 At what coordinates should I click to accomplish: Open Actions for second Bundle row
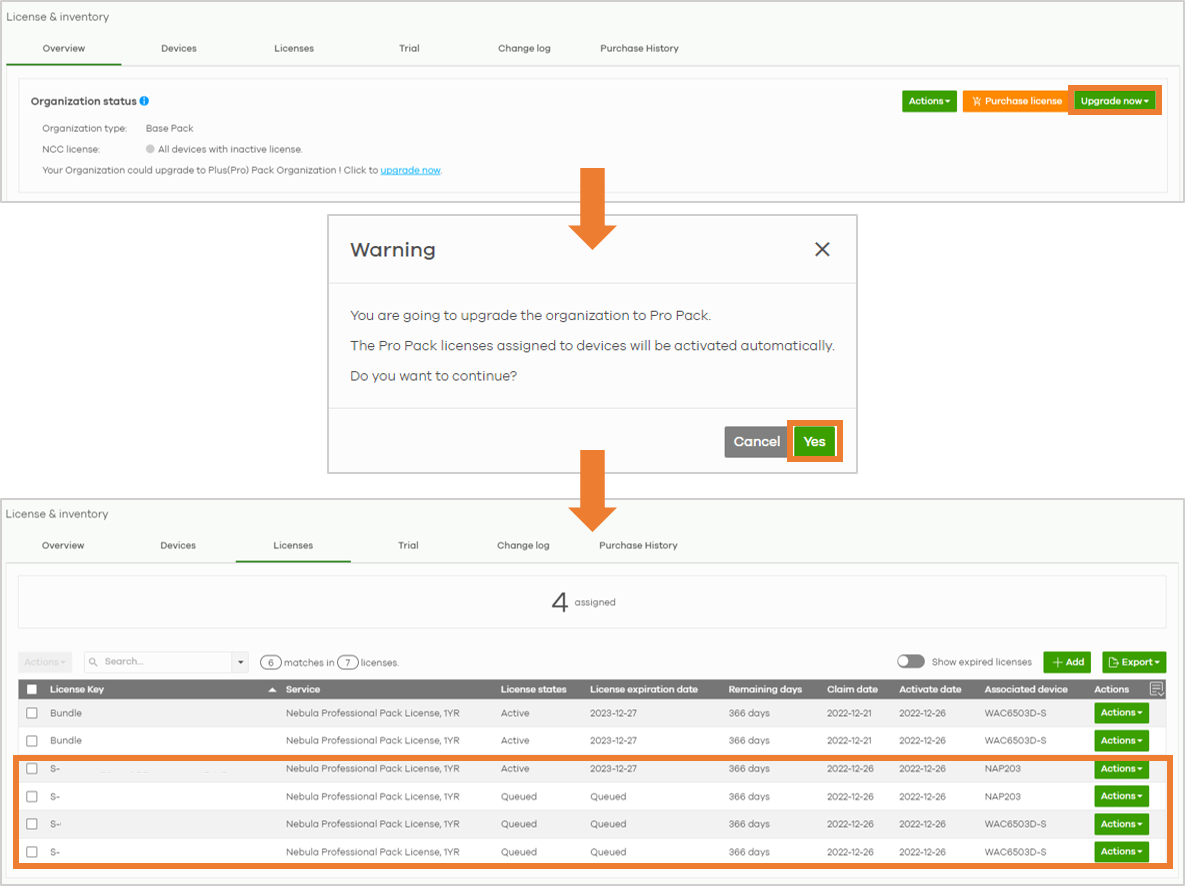pyautogui.click(x=1121, y=741)
